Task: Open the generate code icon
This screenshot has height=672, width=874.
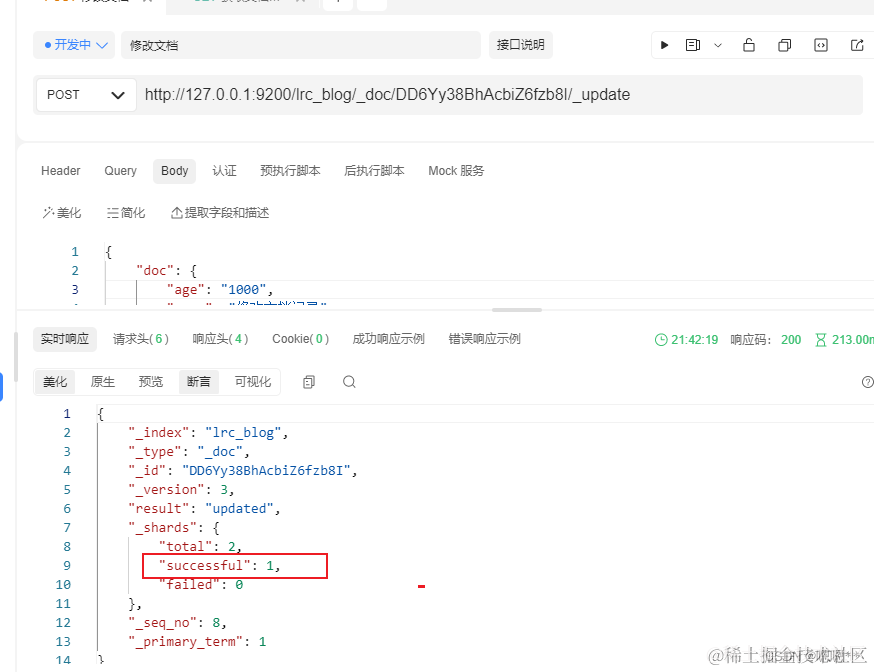Action: (x=821, y=44)
